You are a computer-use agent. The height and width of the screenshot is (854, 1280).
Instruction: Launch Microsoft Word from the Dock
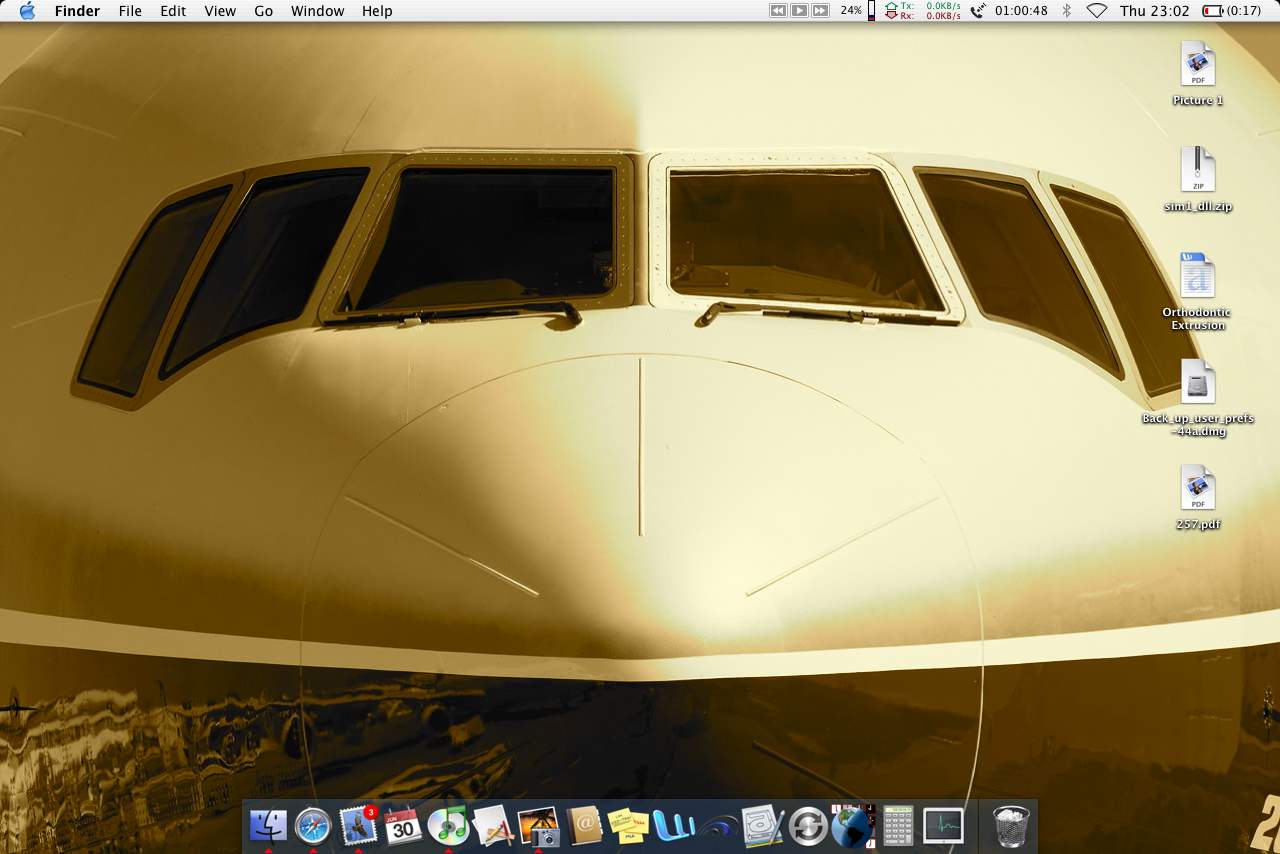pos(673,826)
